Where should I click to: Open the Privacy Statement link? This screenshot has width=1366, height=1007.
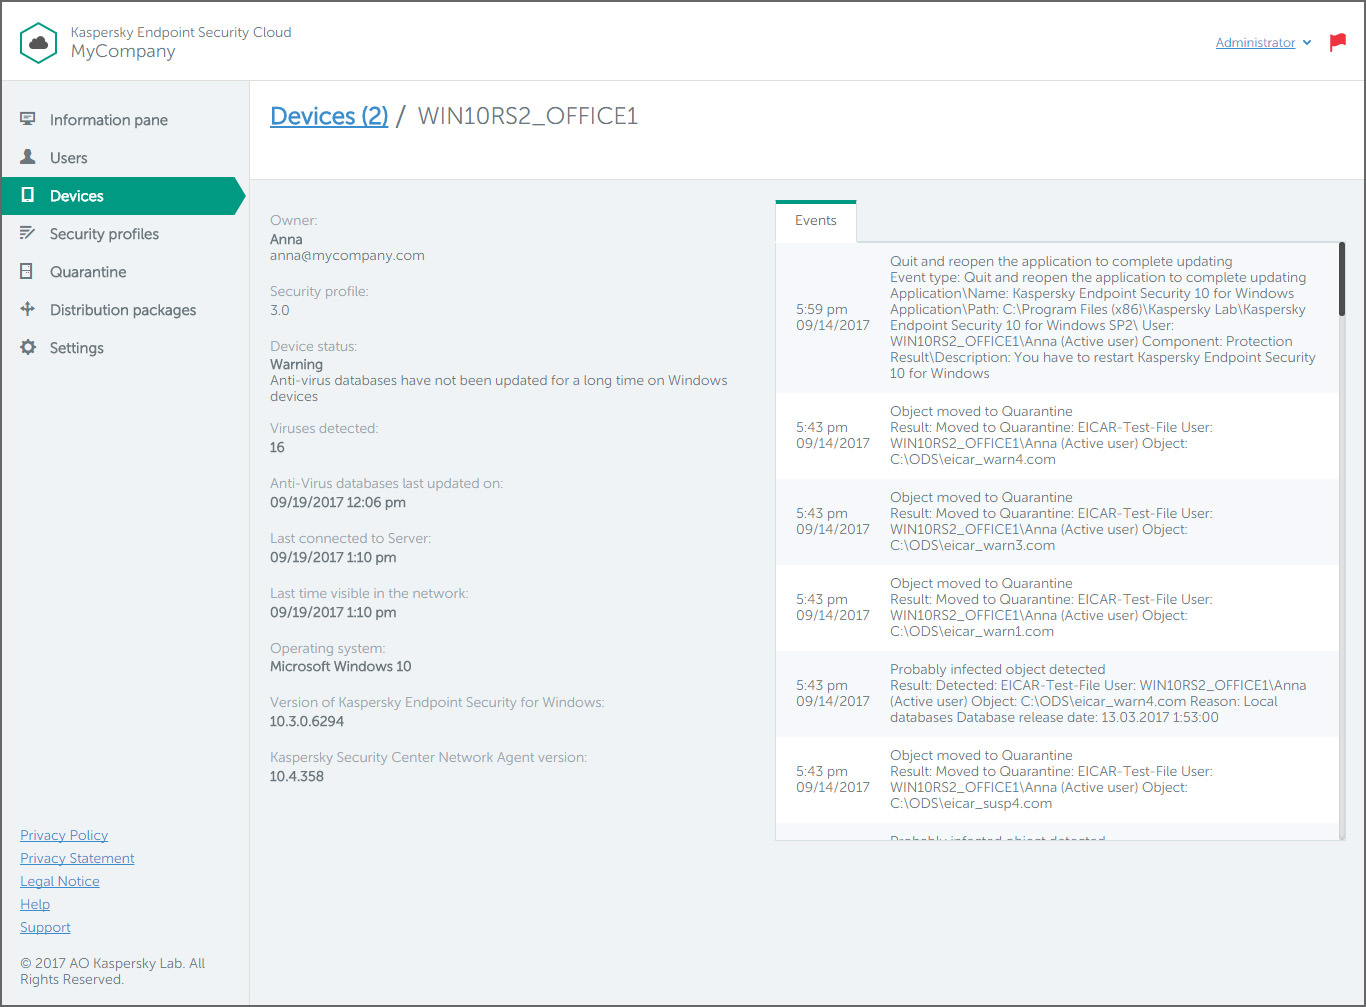coord(77,858)
